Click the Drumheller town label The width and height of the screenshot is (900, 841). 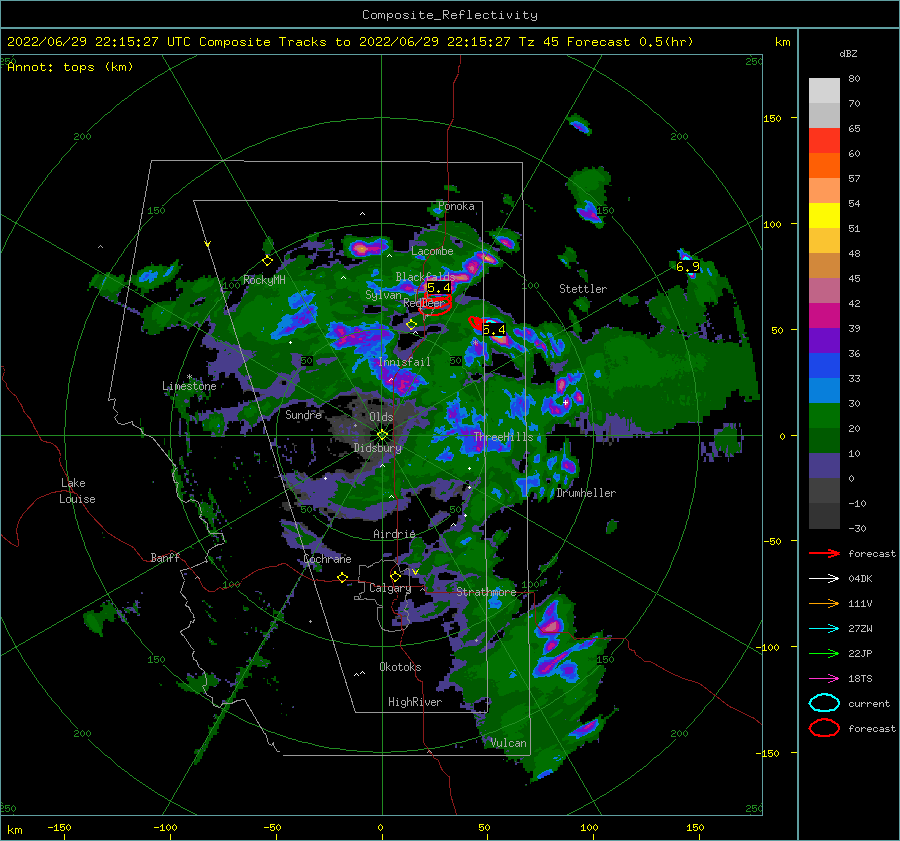click(586, 493)
